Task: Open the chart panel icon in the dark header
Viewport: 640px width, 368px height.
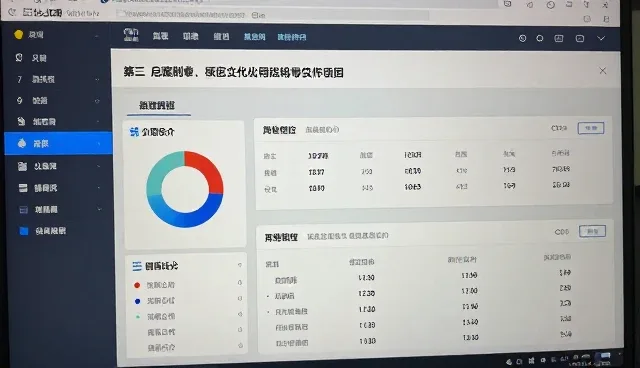Action: pyautogui.click(x=559, y=38)
